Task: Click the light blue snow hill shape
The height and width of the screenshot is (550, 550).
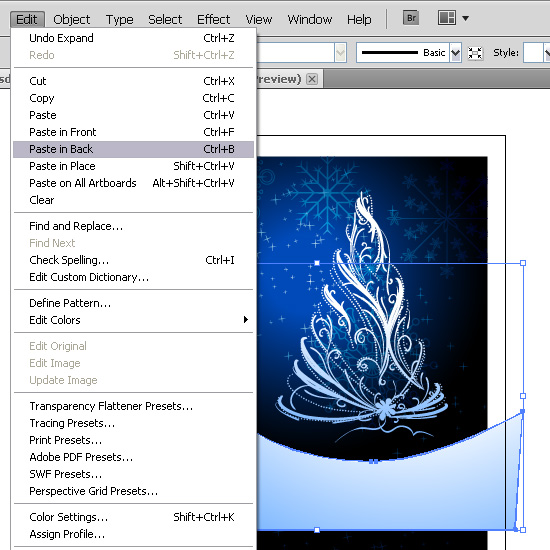Action: [x=389, y=491]
